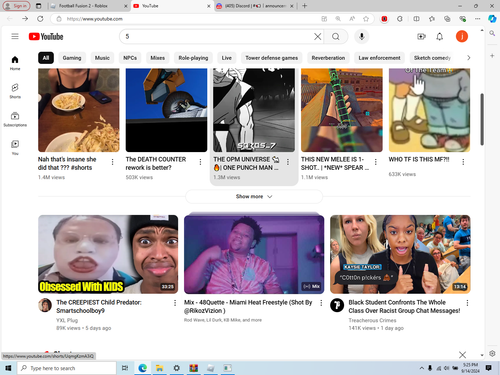This screenshot has height=375, width=500.
Task: Open options for 'Black Student Confronts' video
Action: pos(467,303)
